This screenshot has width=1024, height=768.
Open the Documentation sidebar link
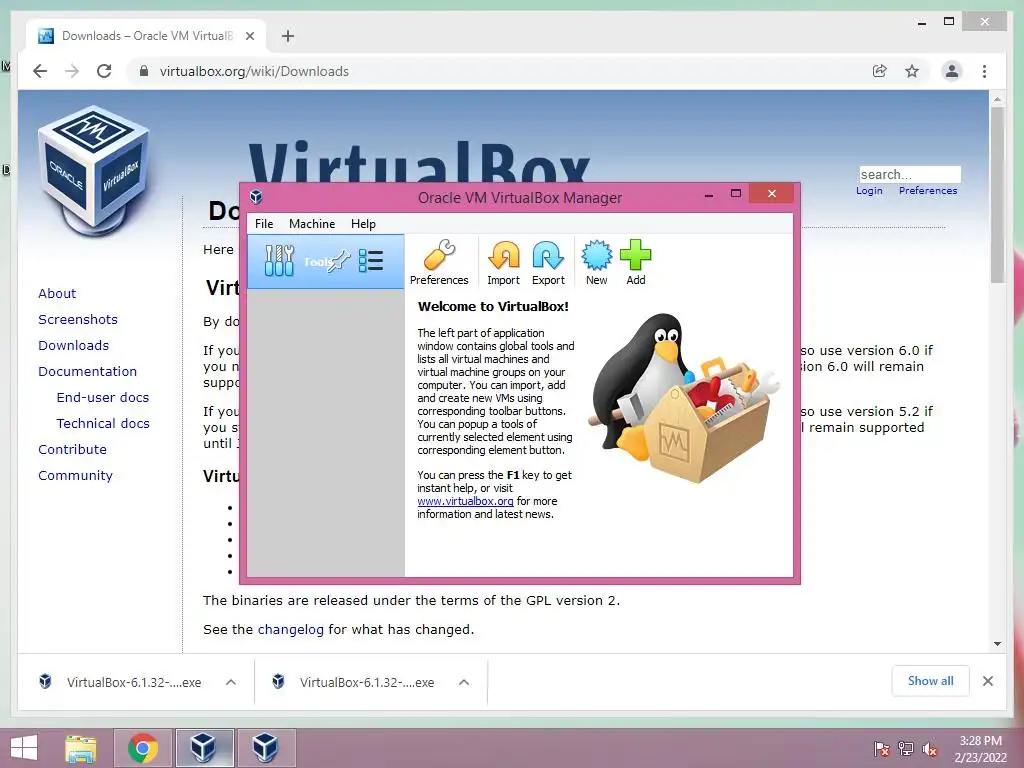click(x=88, y=372)
